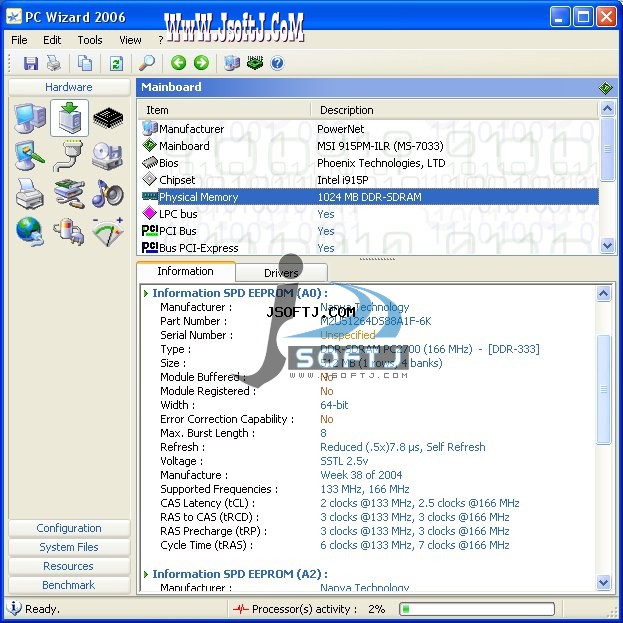Open the View menu

(130, 40)
